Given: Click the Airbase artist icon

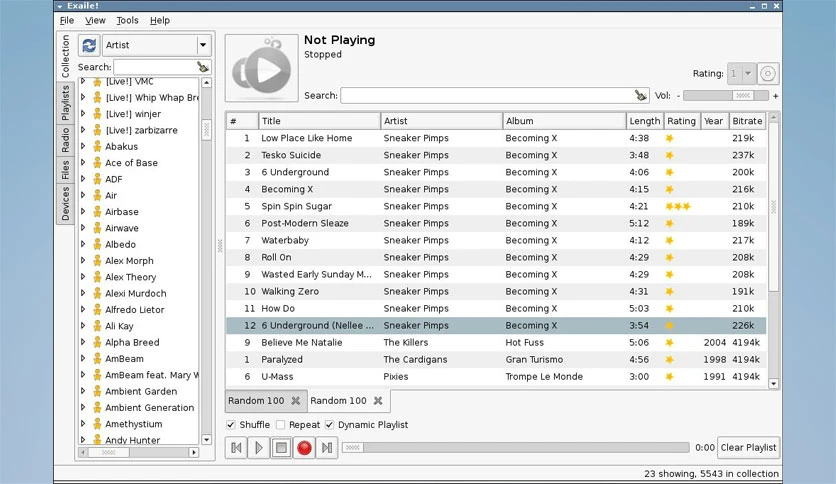Looking at the screenshot, I should 97,212.
